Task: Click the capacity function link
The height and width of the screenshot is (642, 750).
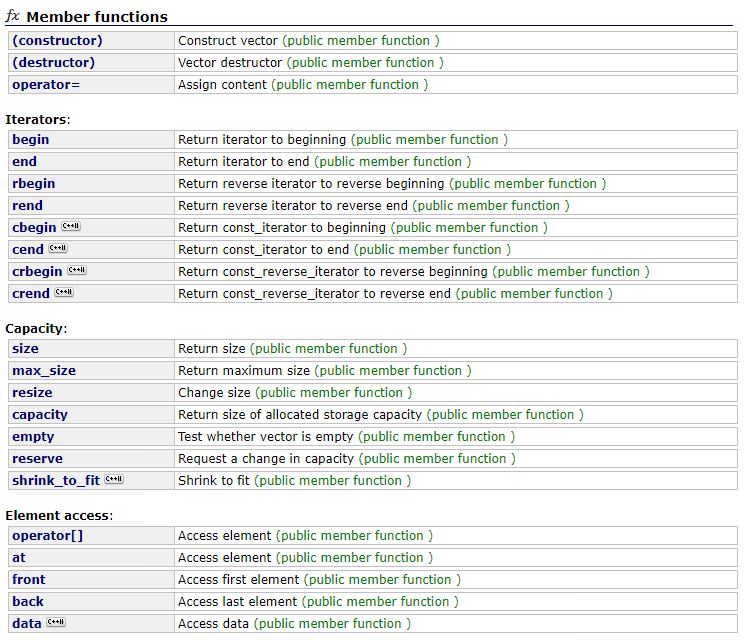Action: [x=39, y=415]
